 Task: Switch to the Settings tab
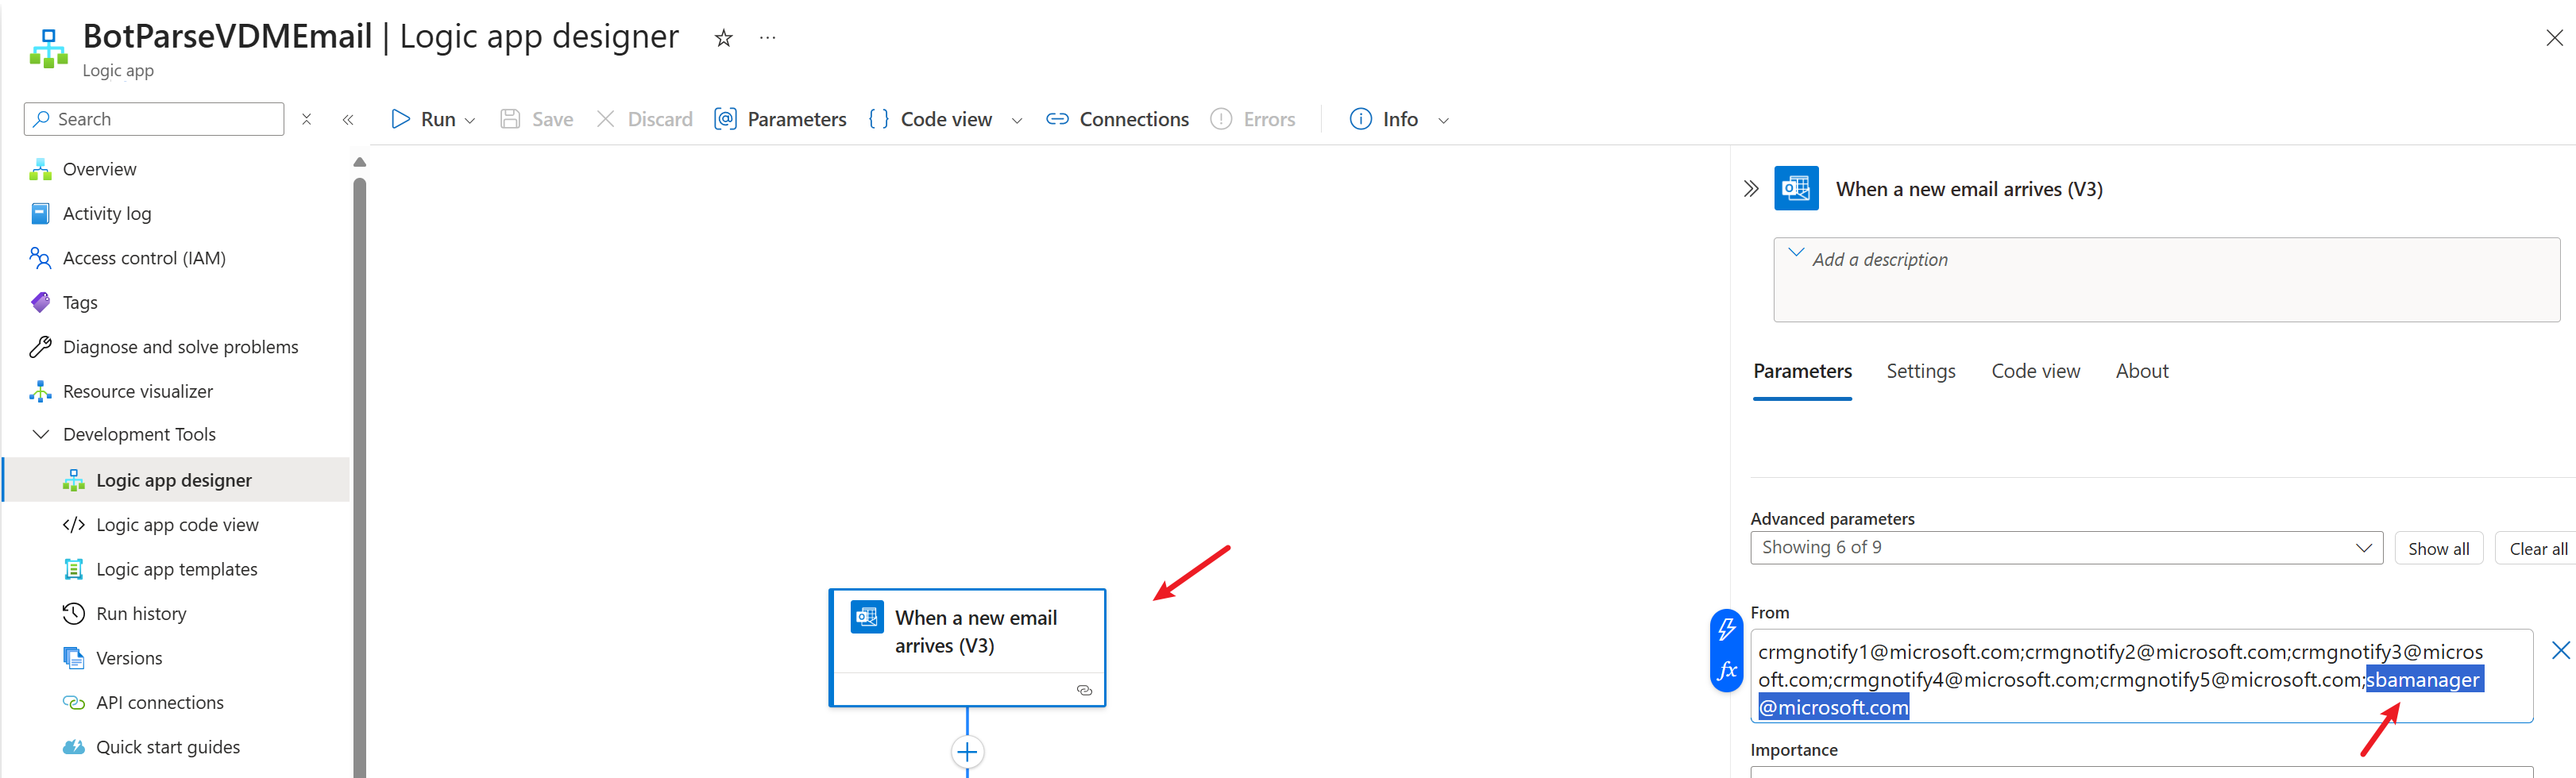1920,371
